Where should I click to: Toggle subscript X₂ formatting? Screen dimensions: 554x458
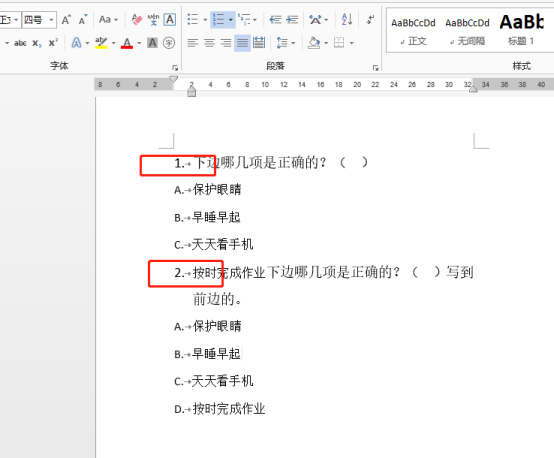coord(37,43)
